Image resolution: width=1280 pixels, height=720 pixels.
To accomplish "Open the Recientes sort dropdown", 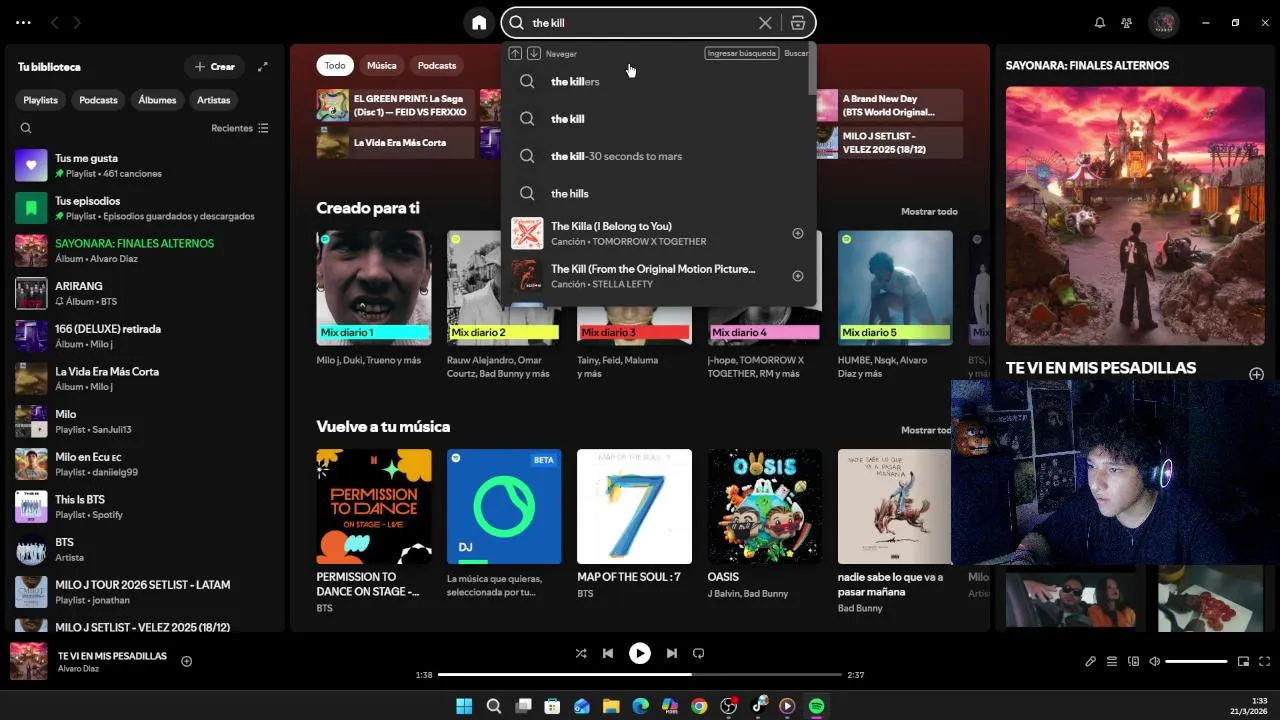I will pos(240,128).
